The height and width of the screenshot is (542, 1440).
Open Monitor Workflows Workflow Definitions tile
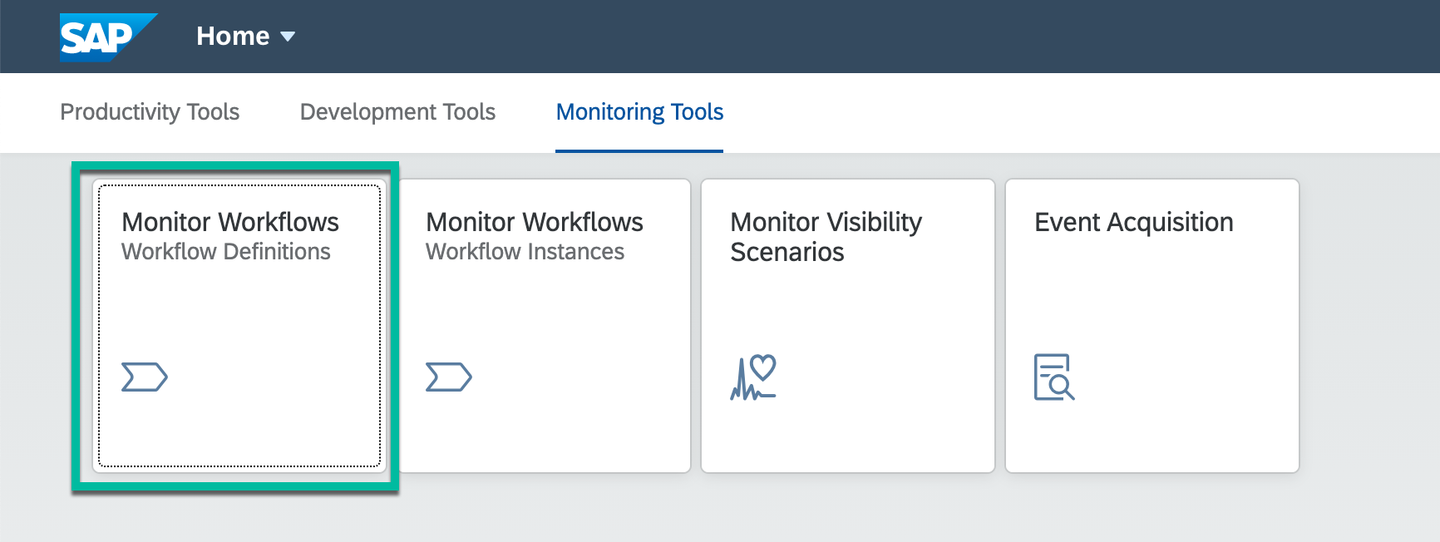239,326
